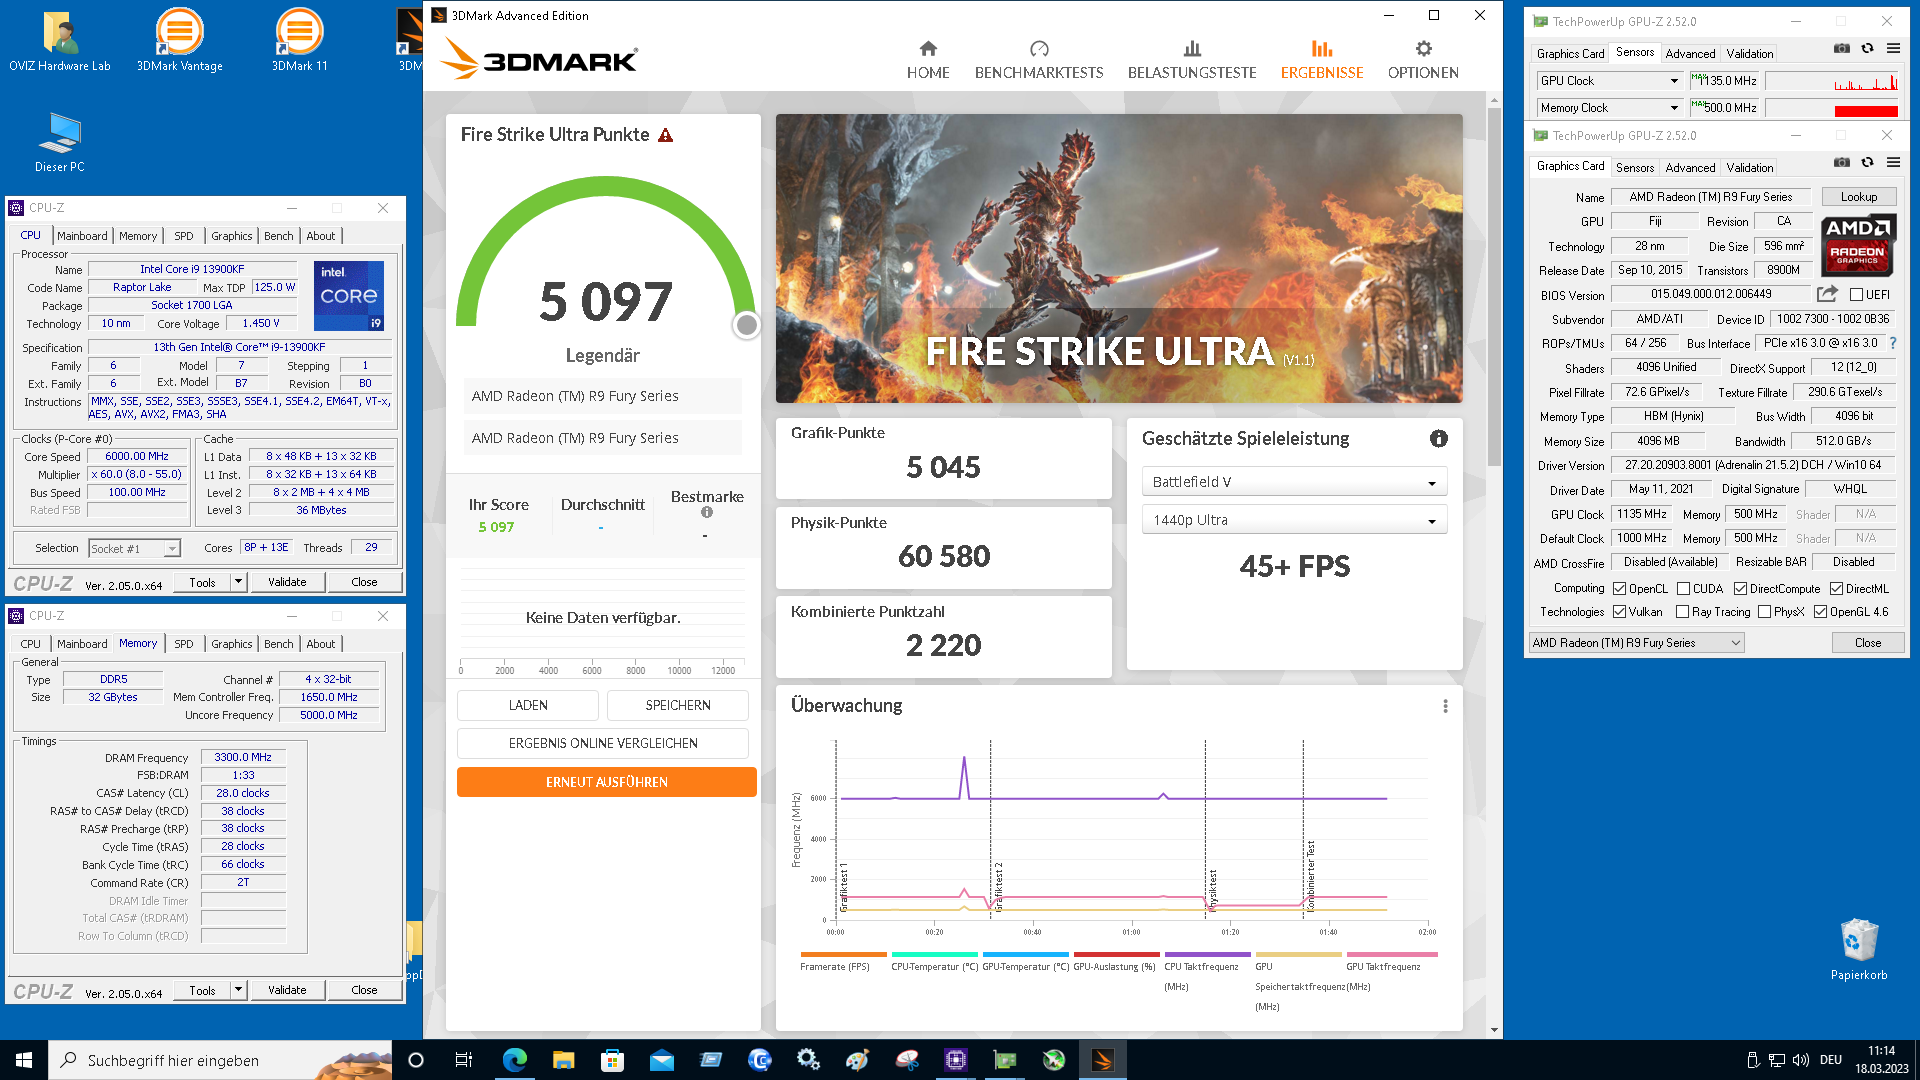Toggle the CUDA checkbox in GPU-Z
1920x1080 pixels.
point(1683,589)
